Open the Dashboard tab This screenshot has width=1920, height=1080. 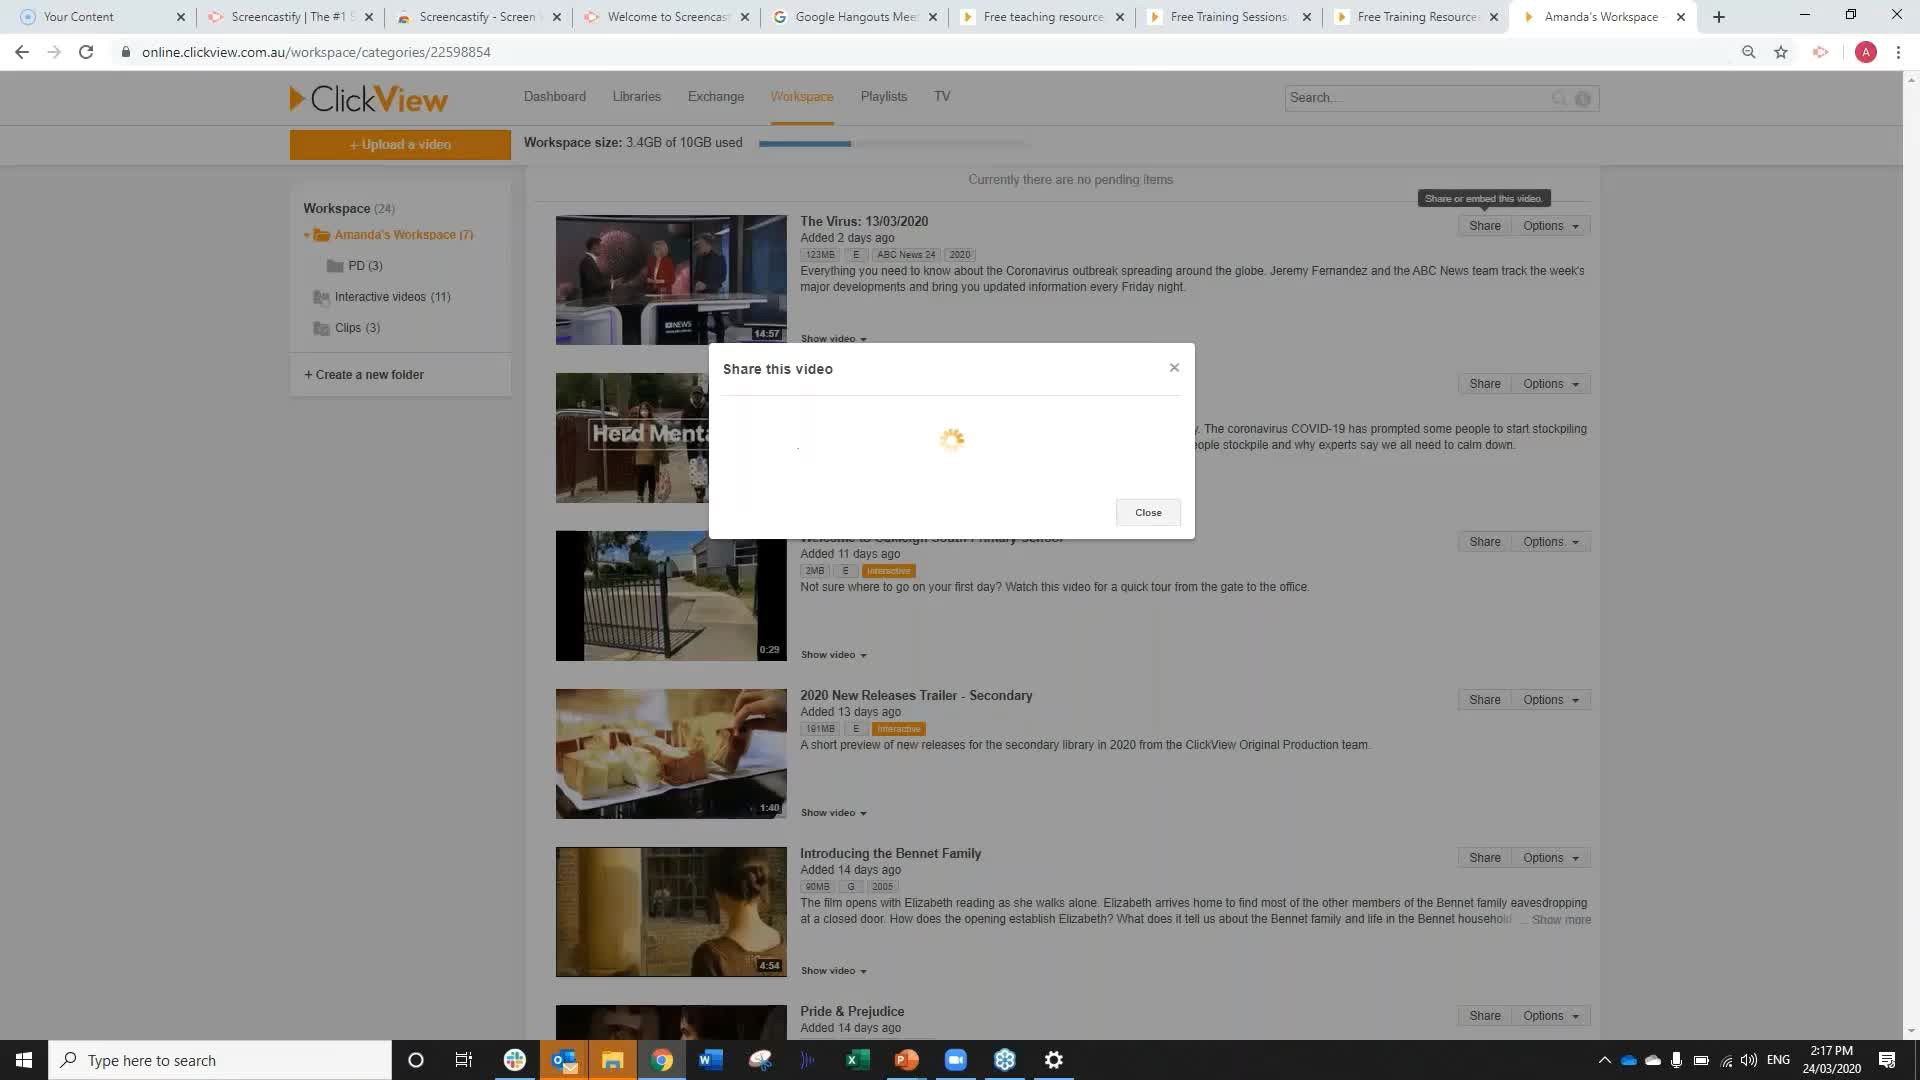555,97
